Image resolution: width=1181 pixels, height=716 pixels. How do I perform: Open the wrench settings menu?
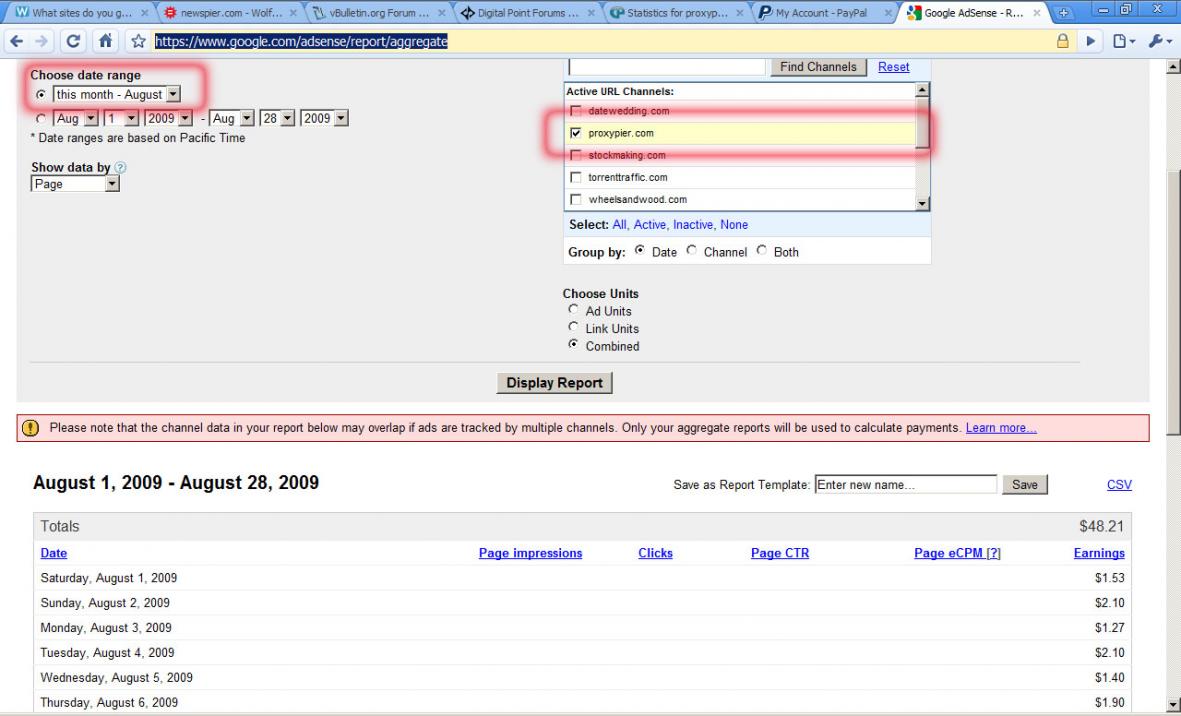(x=1160, y=41)
